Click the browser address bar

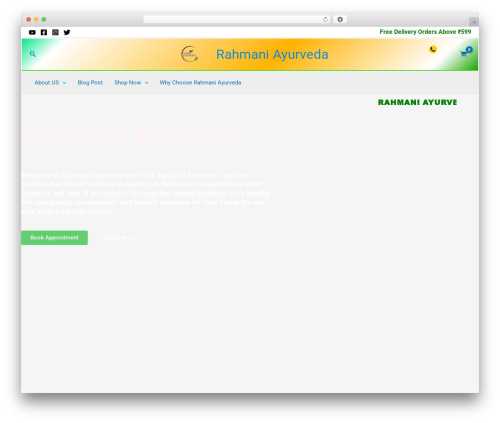(x=237, y=20)
